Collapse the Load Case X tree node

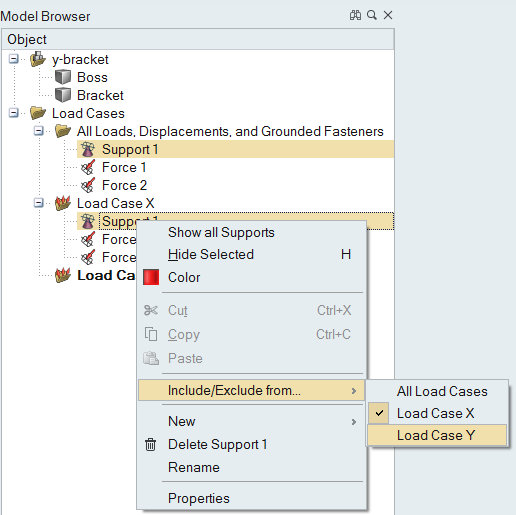(39, 203)
